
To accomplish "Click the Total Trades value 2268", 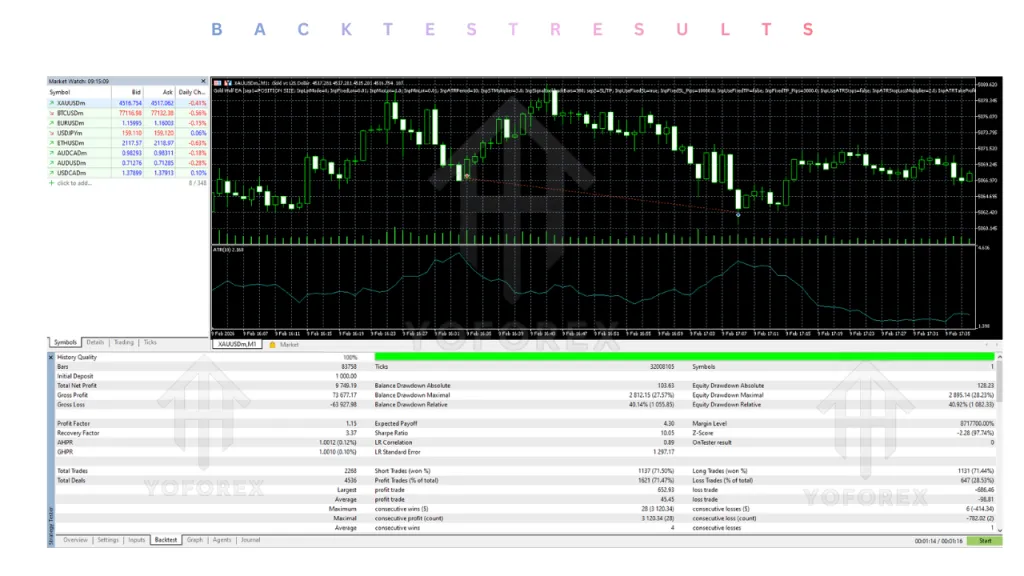I will click(350, 471).
